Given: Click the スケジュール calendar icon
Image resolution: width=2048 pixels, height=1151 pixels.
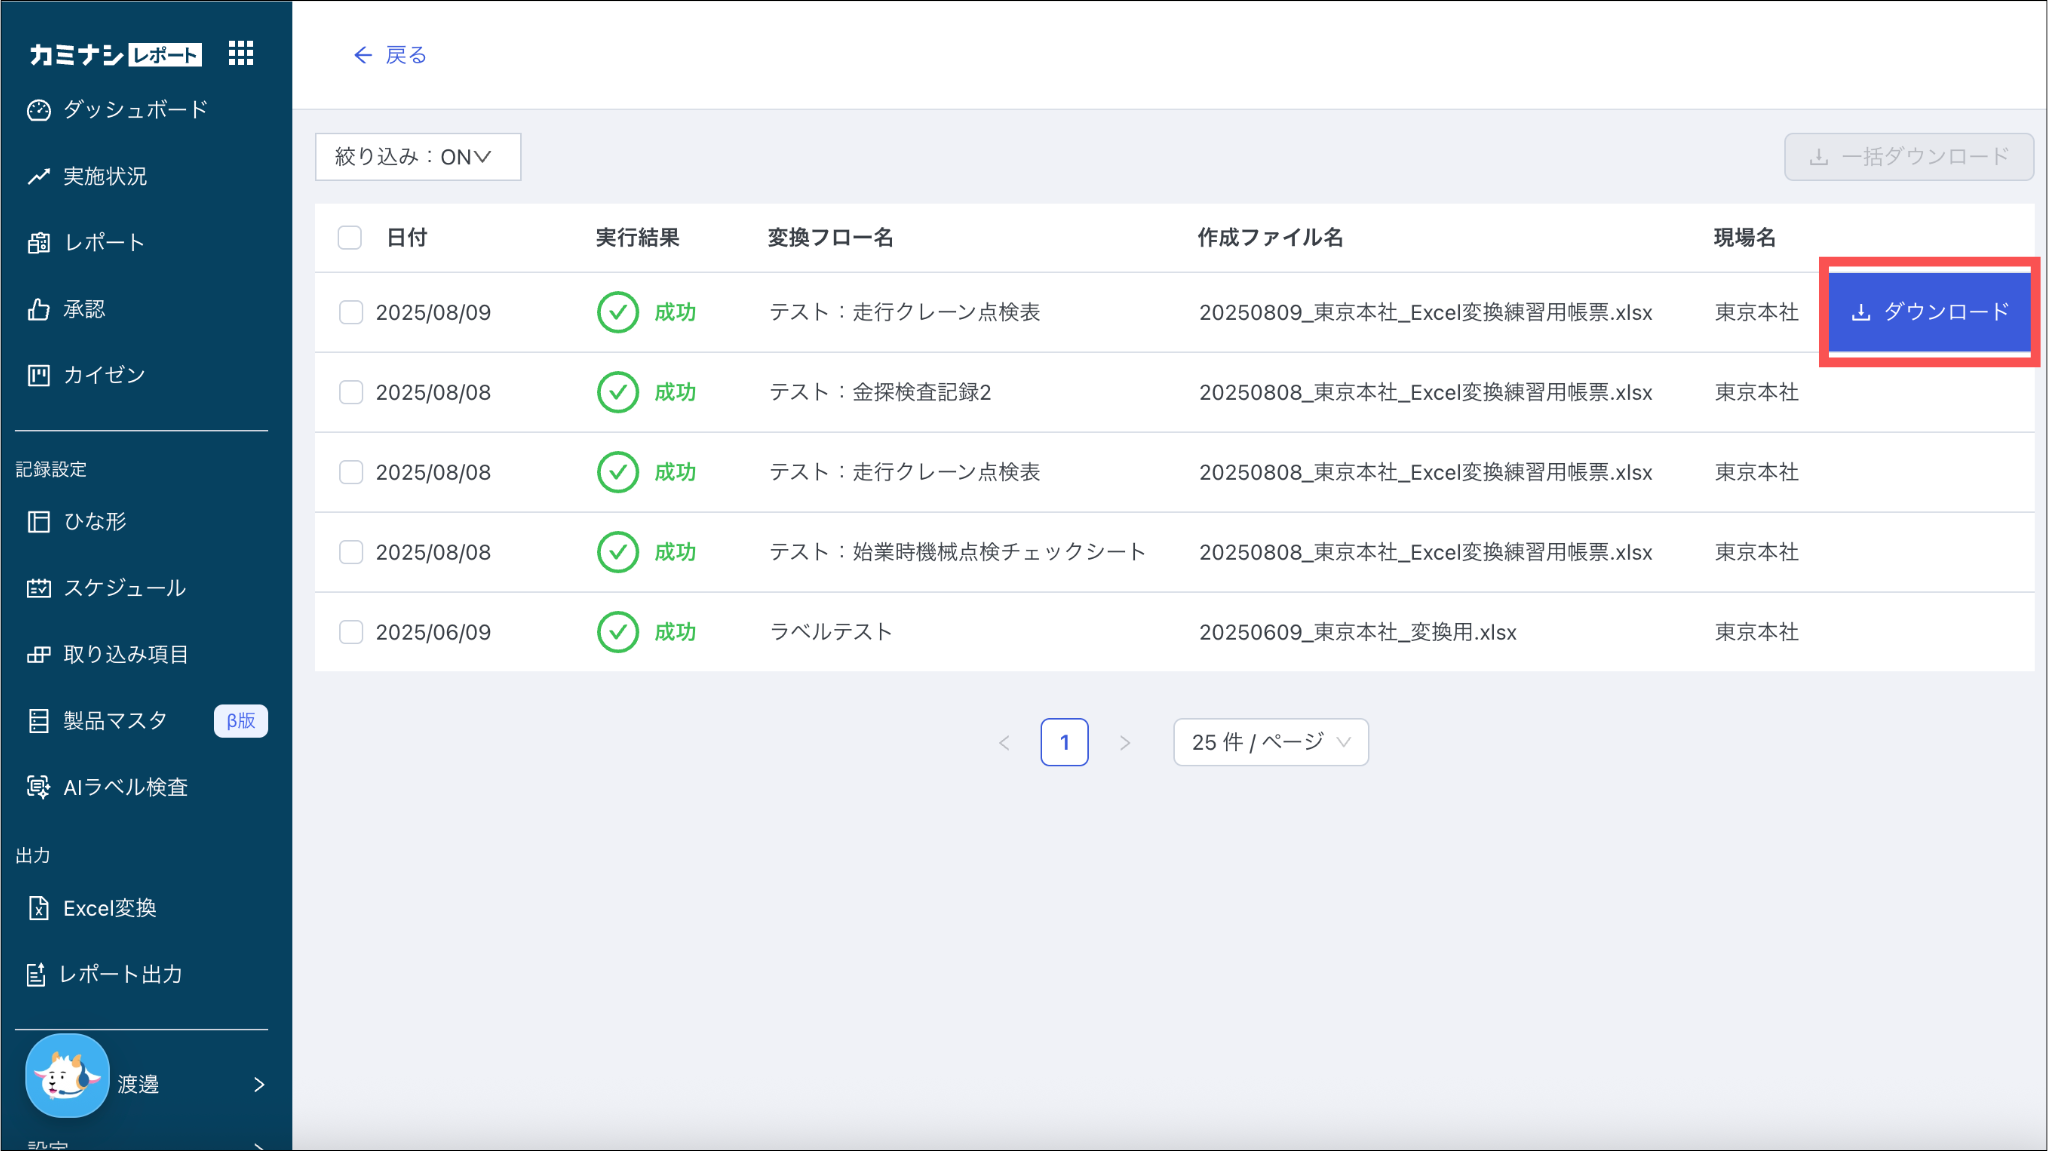Looking at the screenshot, I should point(39,588).
